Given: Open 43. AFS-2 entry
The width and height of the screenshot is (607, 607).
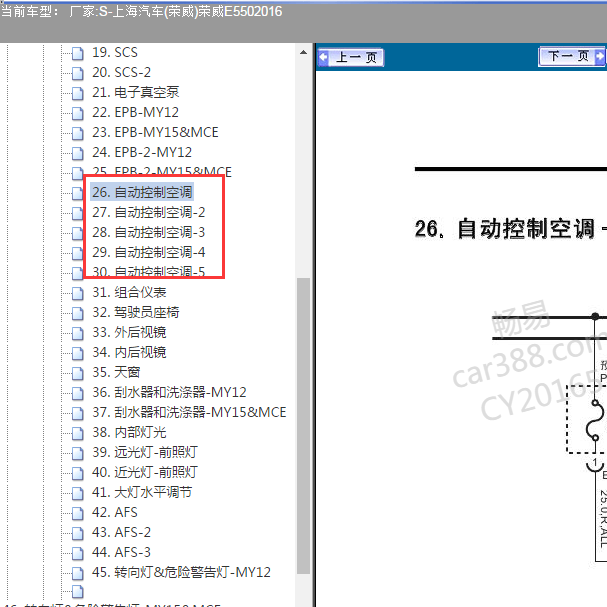Looking at the screenshot, I should (121, 532).
